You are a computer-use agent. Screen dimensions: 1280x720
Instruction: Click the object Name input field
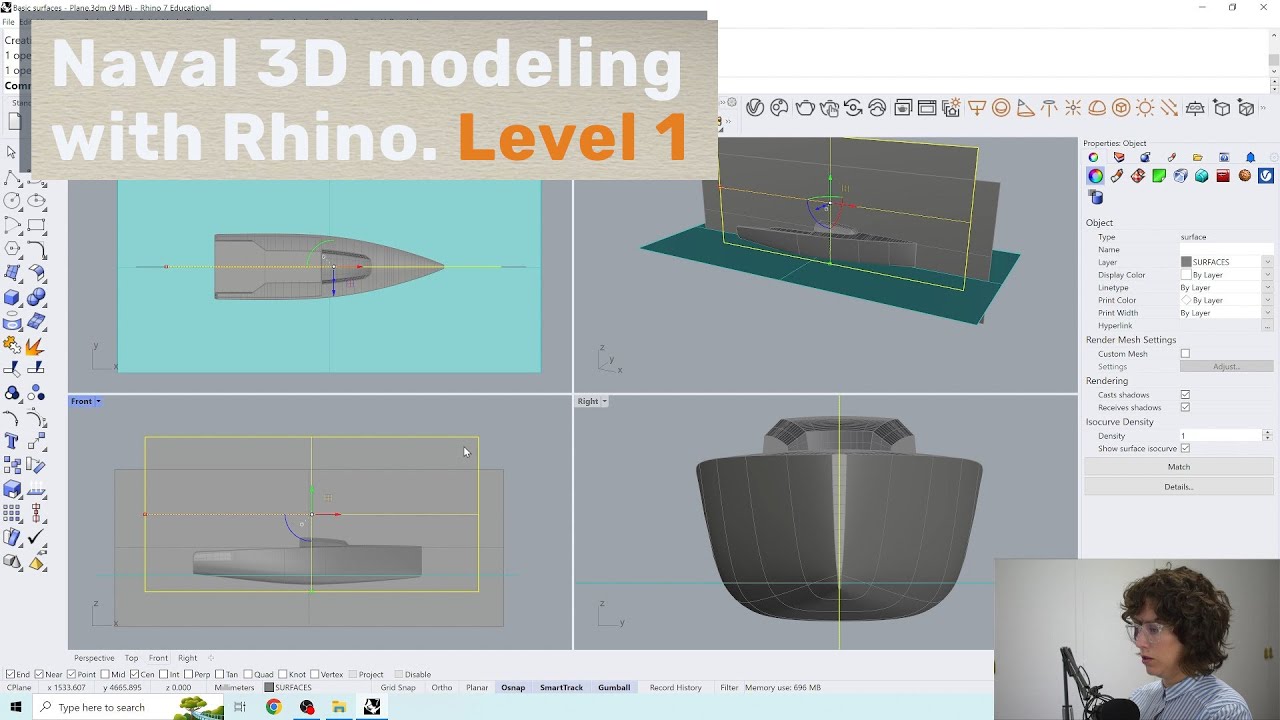1226,249
